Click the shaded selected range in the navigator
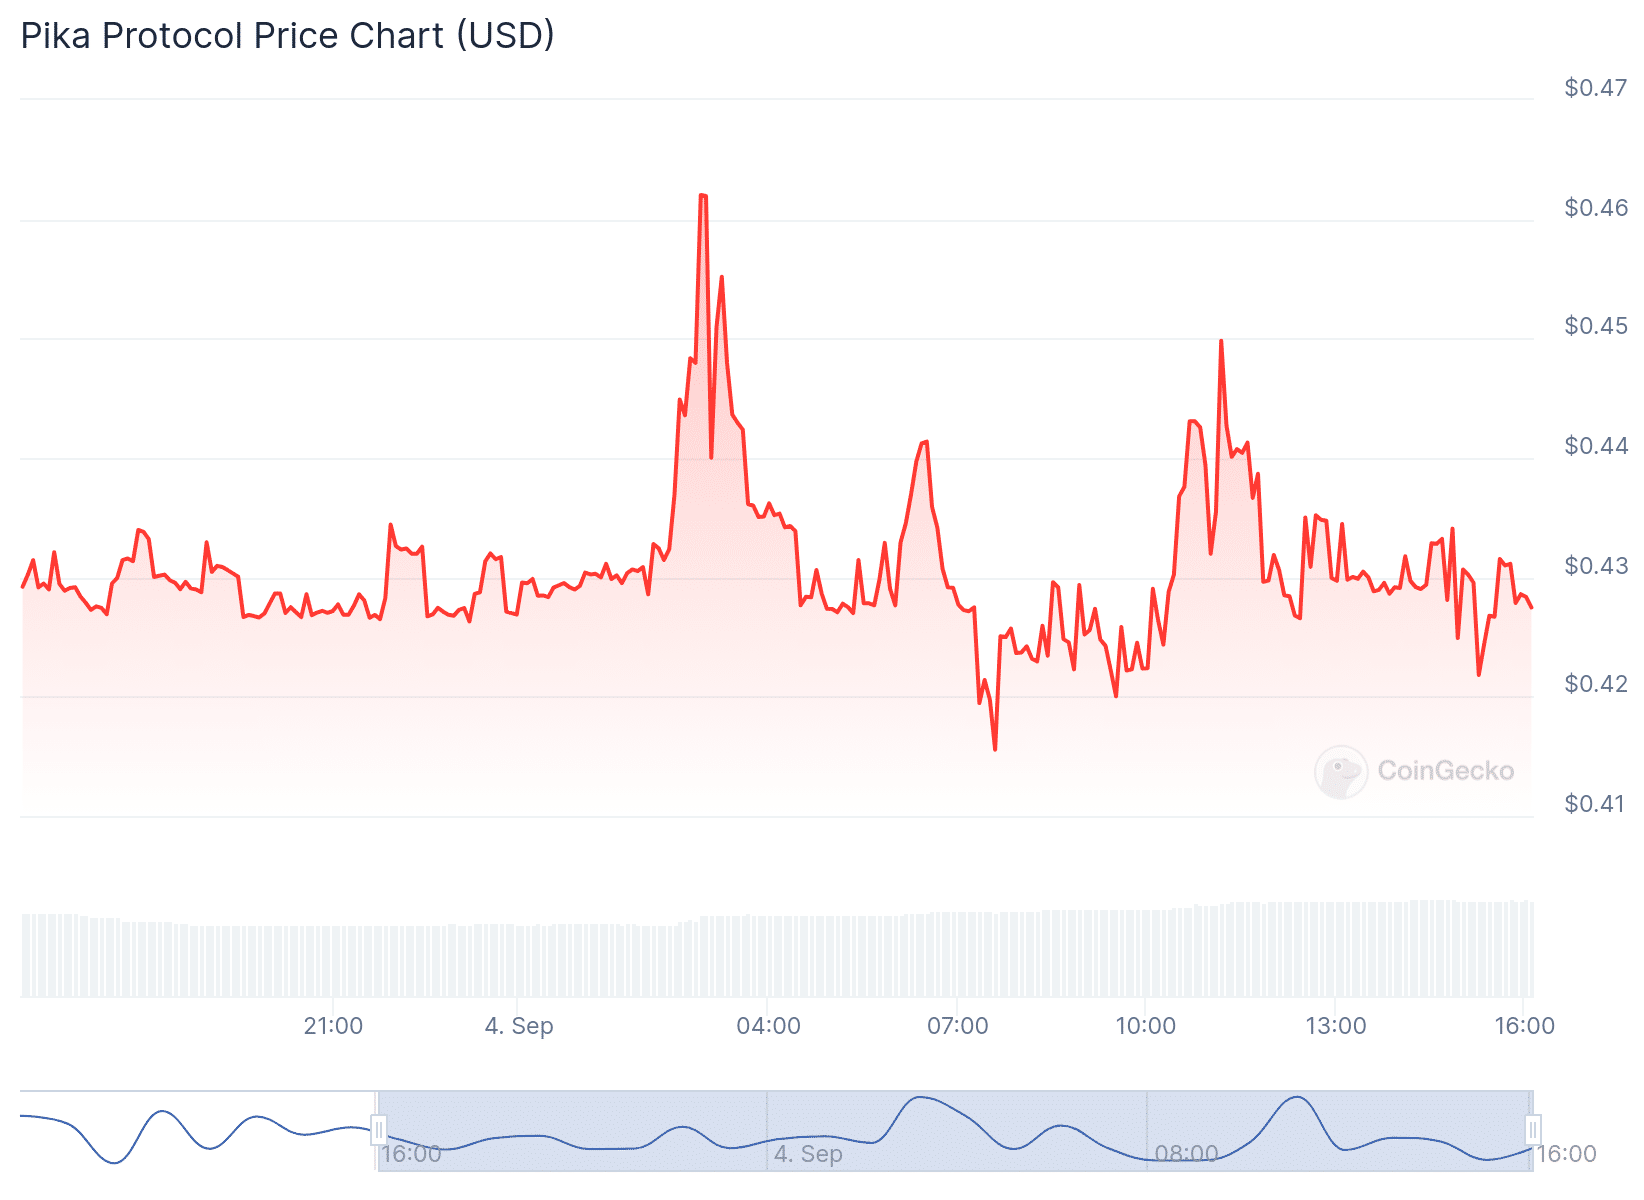Viewport: 1644px width, 1200px height. coord(950,1130)
